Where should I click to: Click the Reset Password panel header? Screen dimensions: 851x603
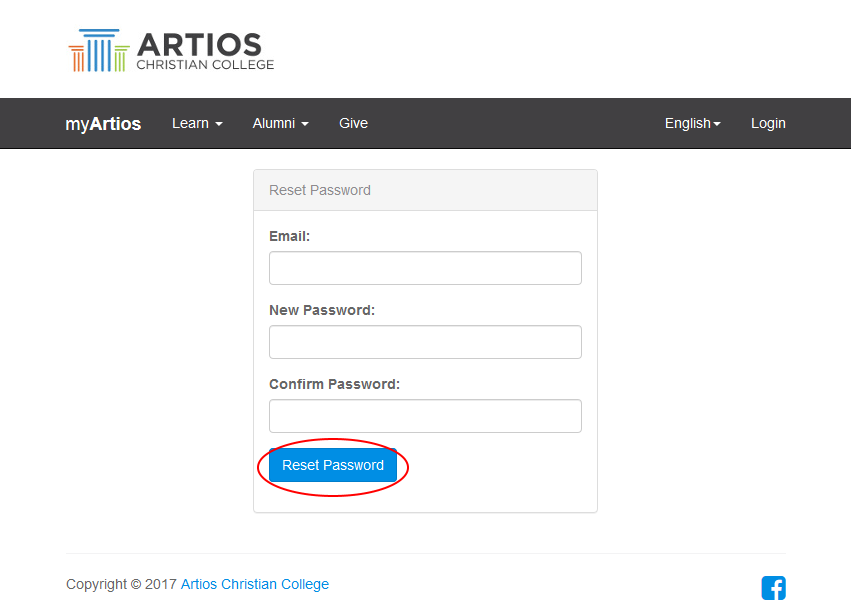pos(320,189)
